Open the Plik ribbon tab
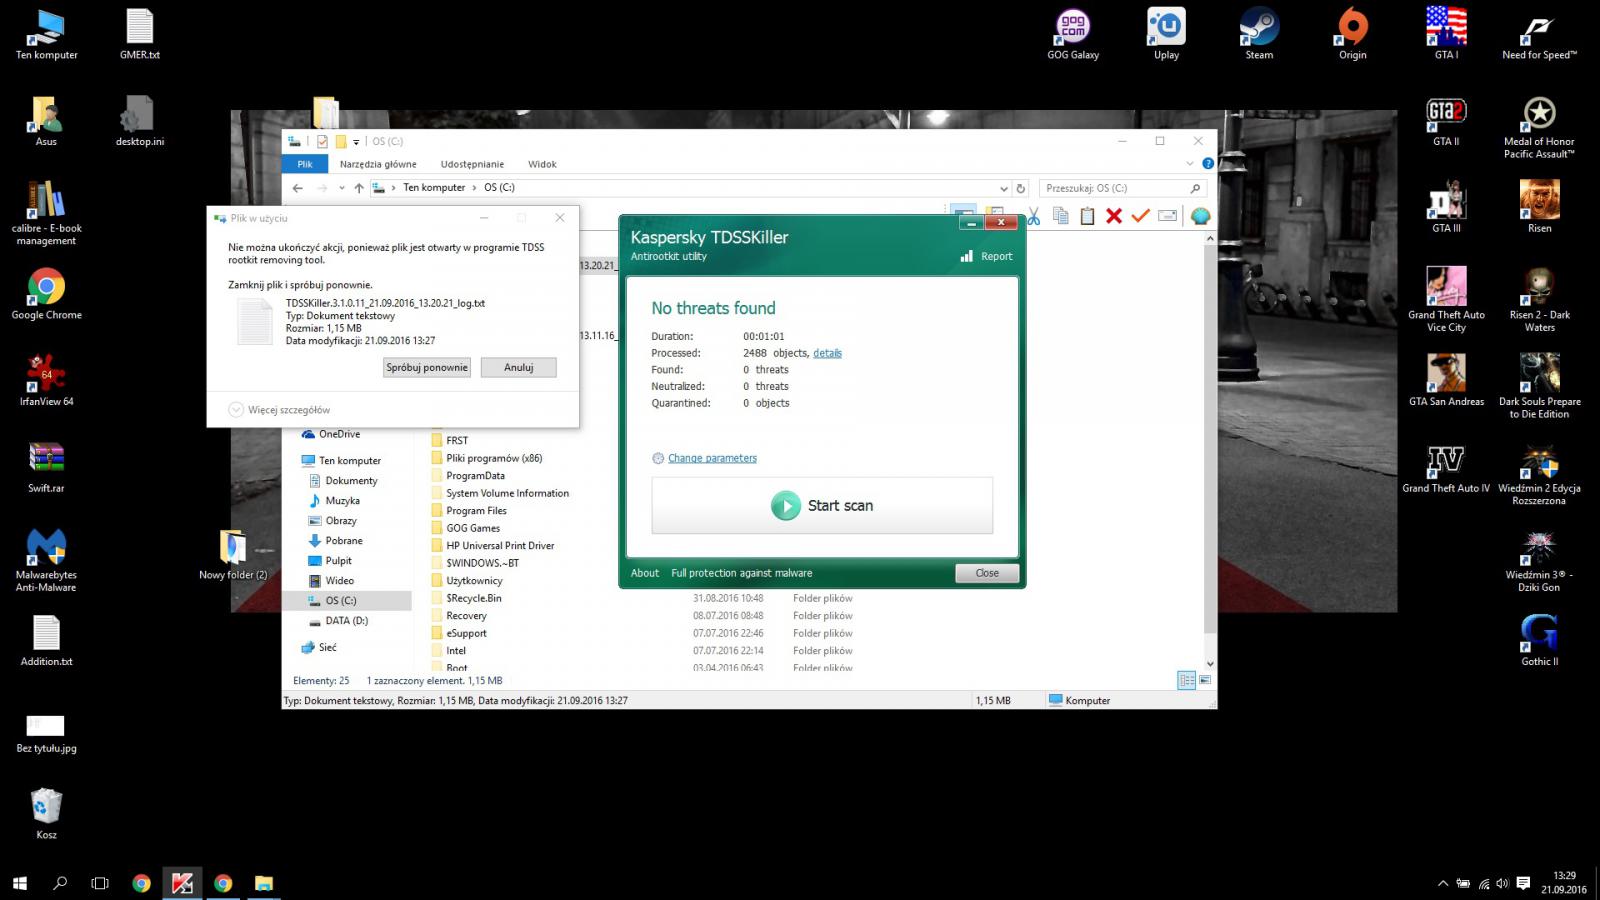Viewport: 1600px width, 900px height. [x=305, y=164]
